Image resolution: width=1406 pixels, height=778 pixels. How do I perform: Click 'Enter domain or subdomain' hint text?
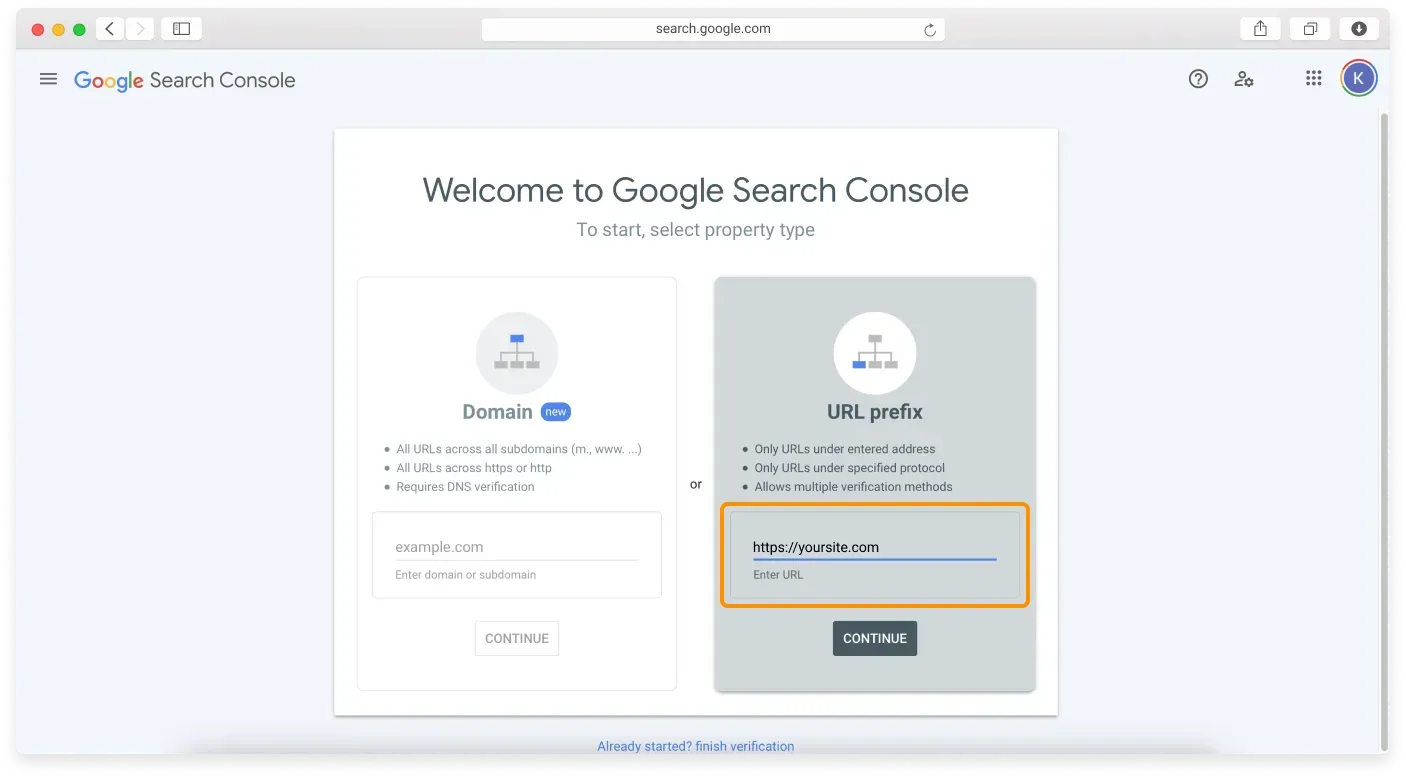click(465, 575)
